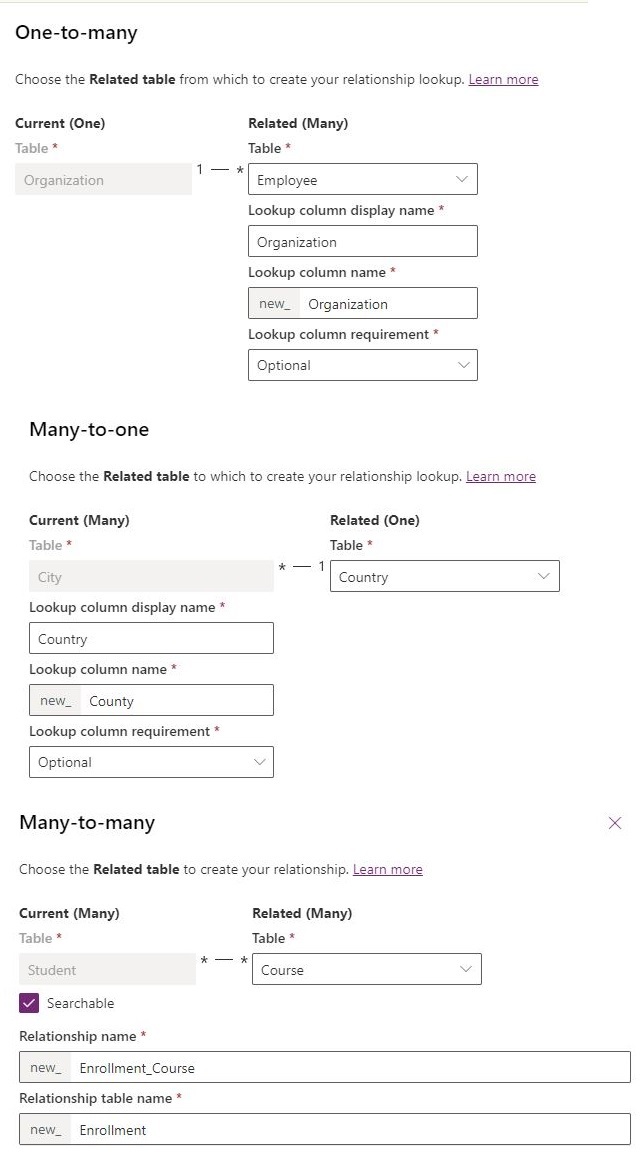Open Learn more link in Many-to-one section
This screenshot has width=643, height=1176.
[x=501, y=476]
